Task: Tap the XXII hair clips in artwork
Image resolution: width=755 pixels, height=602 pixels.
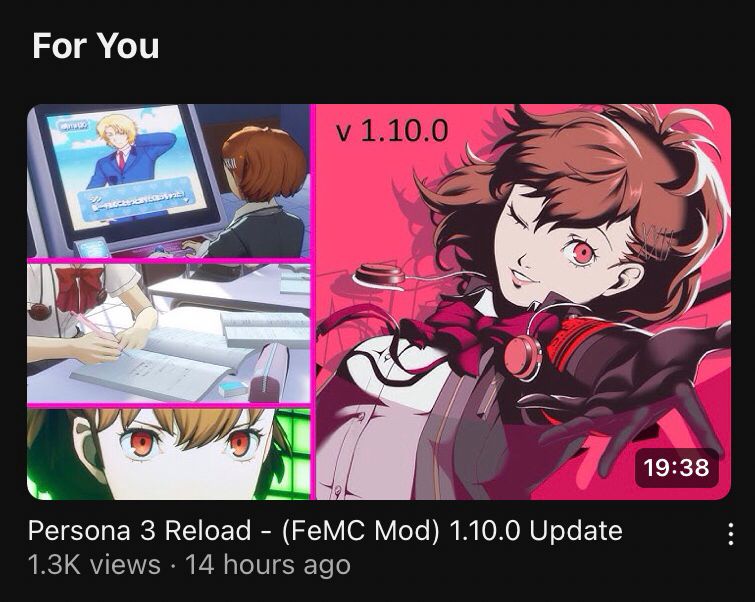Action: pos(657,241)
